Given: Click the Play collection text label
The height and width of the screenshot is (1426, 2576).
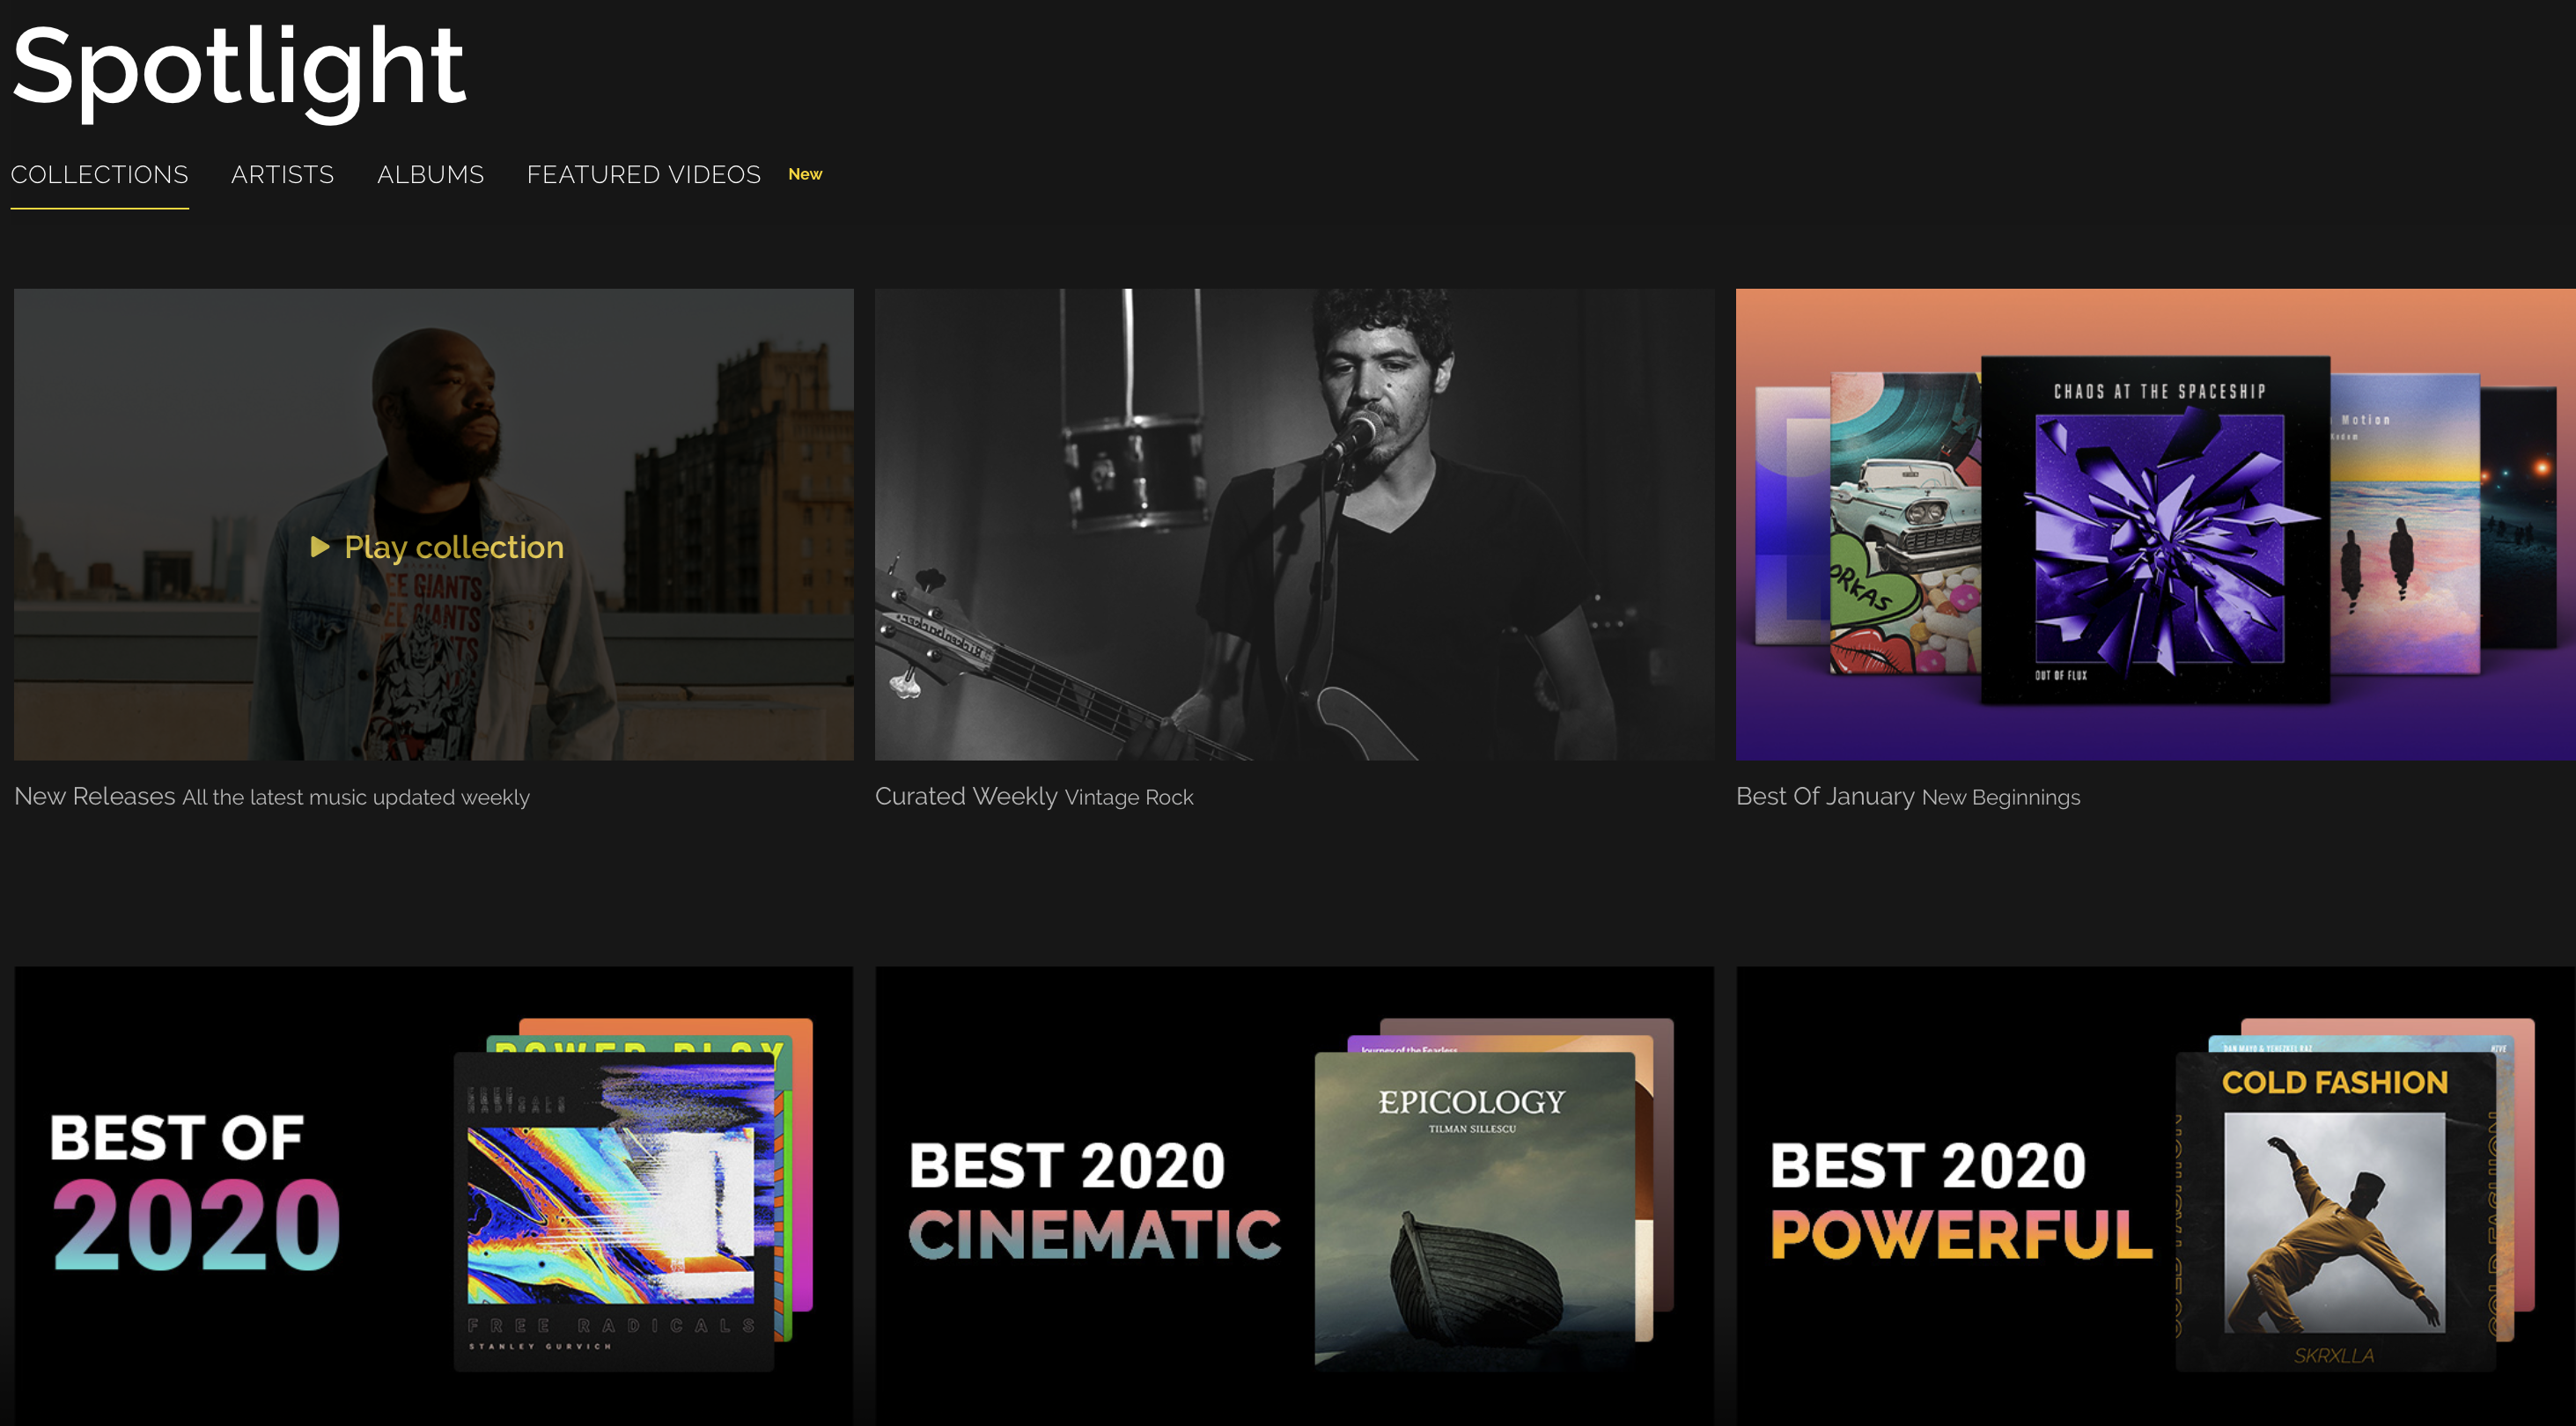Looking at the screenshot, I should click(454, 547).
